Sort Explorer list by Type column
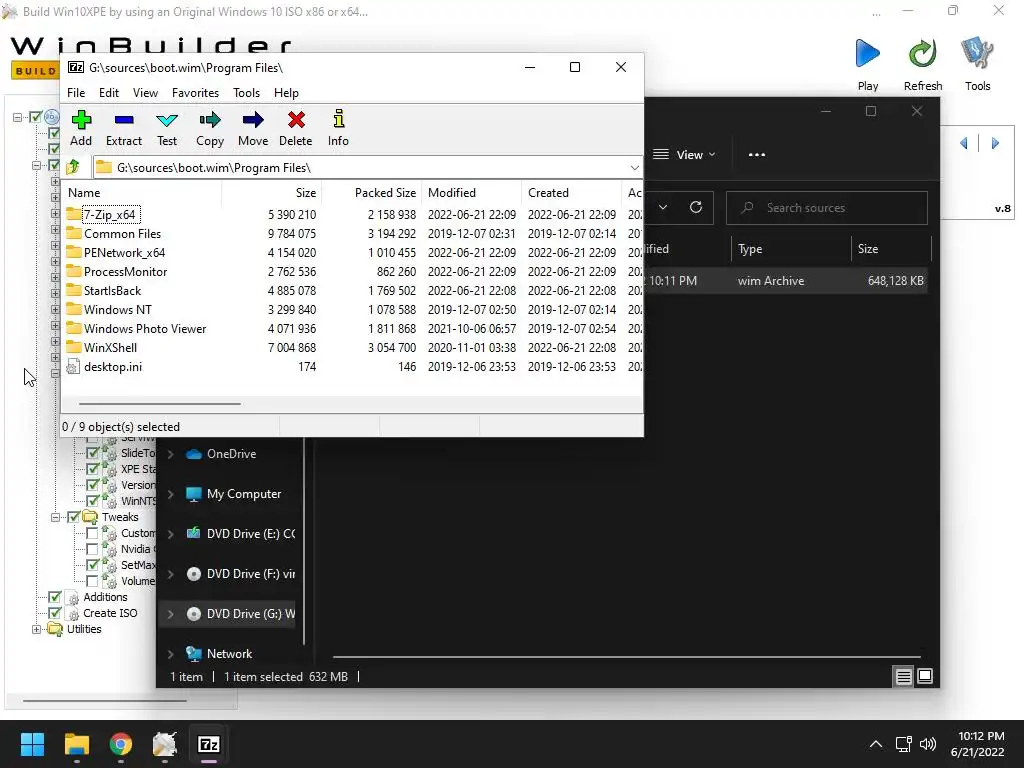Screen dimensions: 1024x768 coord(792,249)
